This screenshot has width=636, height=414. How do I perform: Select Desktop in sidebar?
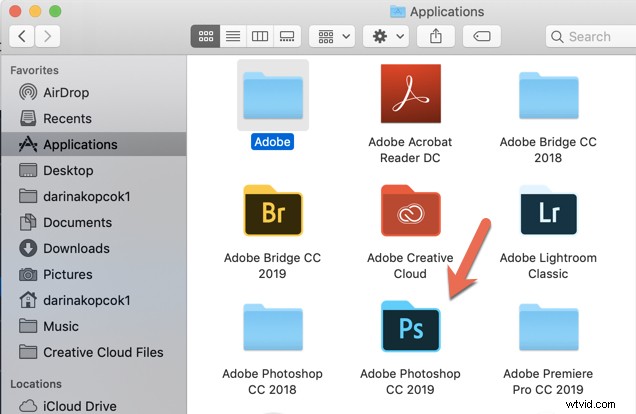pos(94,170)
